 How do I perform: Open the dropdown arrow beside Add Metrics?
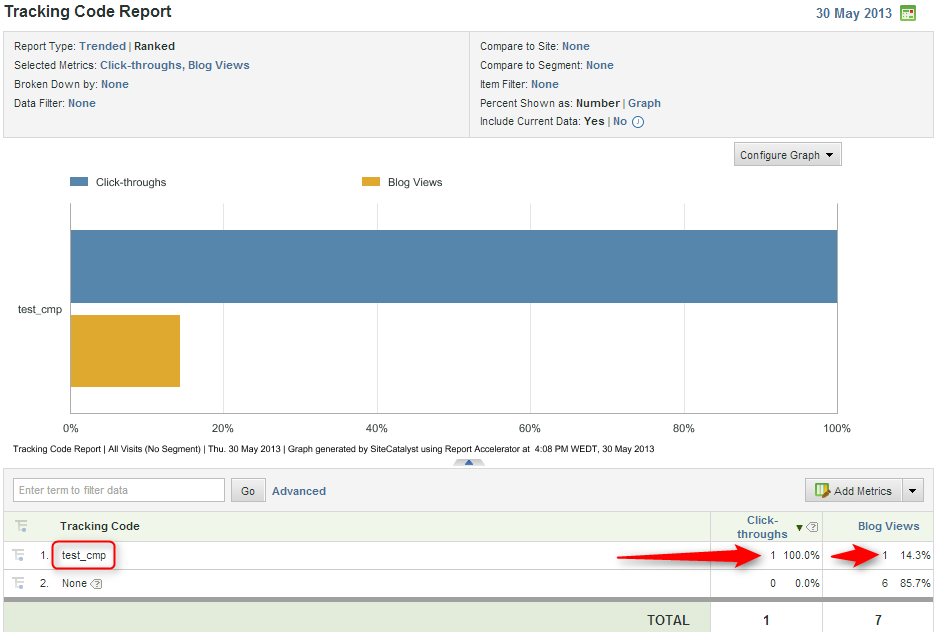(x=914, y=491)
